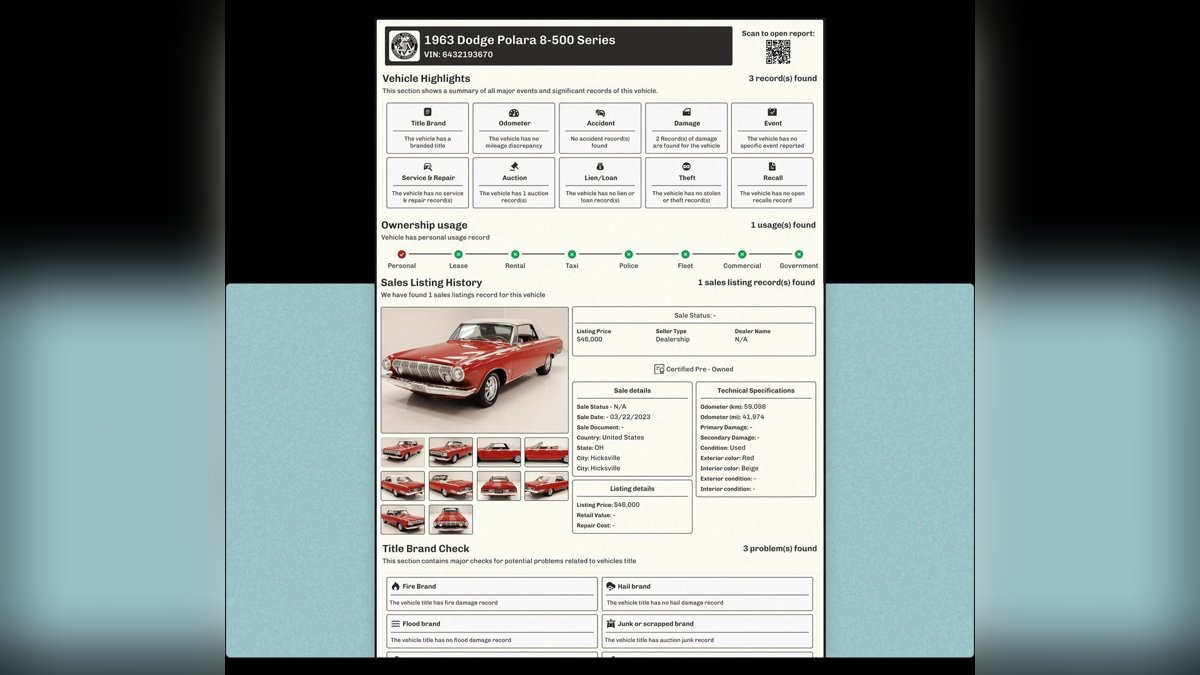Click '1 sales listing record(s) found' text
Viewport: 1200px width, 675px height.
pyautogui.click(x=757, y=283)
